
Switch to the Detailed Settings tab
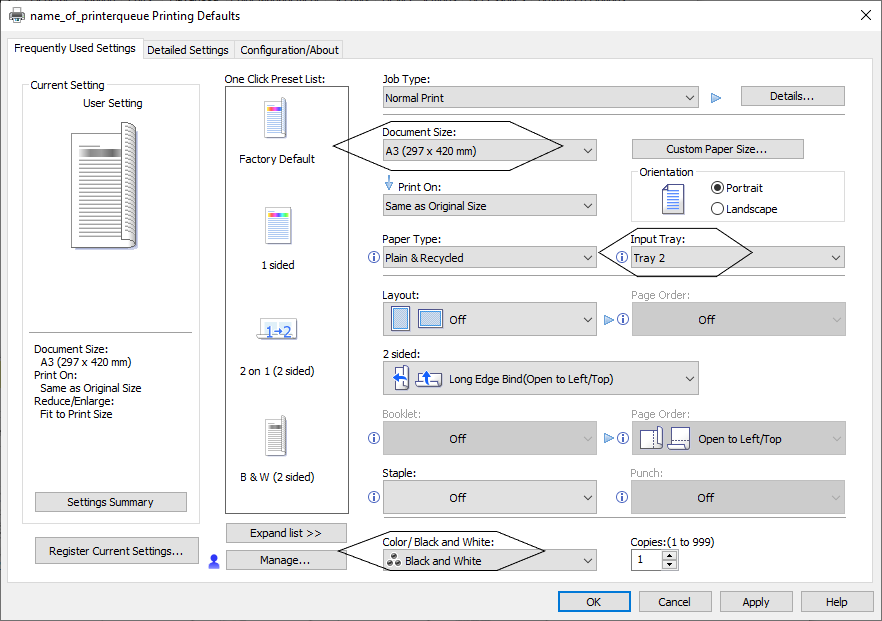[x=188, y=50]
